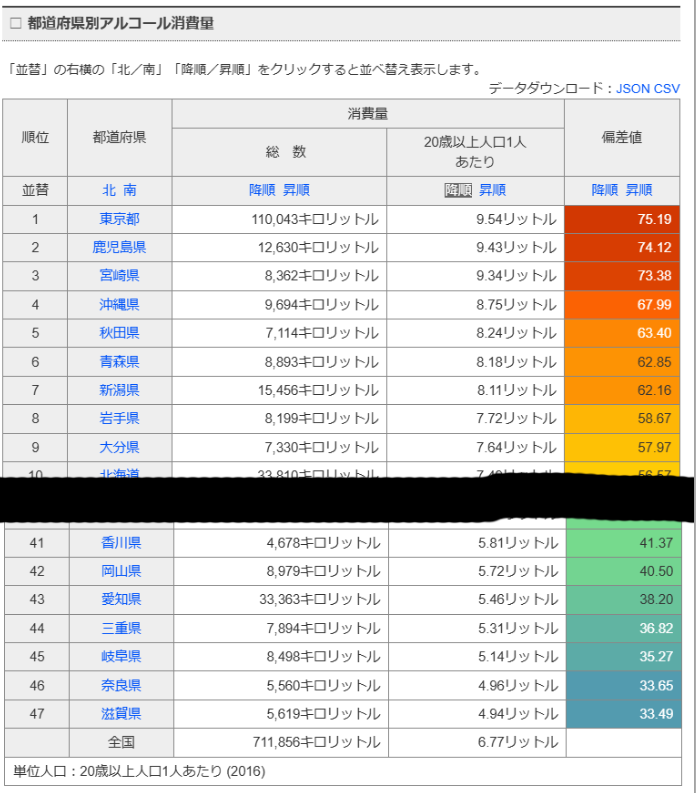Open the 愛知県 prefecture link
Image resolution: width=696 pixels, height=793 pixels.
[x=120, y=599]
